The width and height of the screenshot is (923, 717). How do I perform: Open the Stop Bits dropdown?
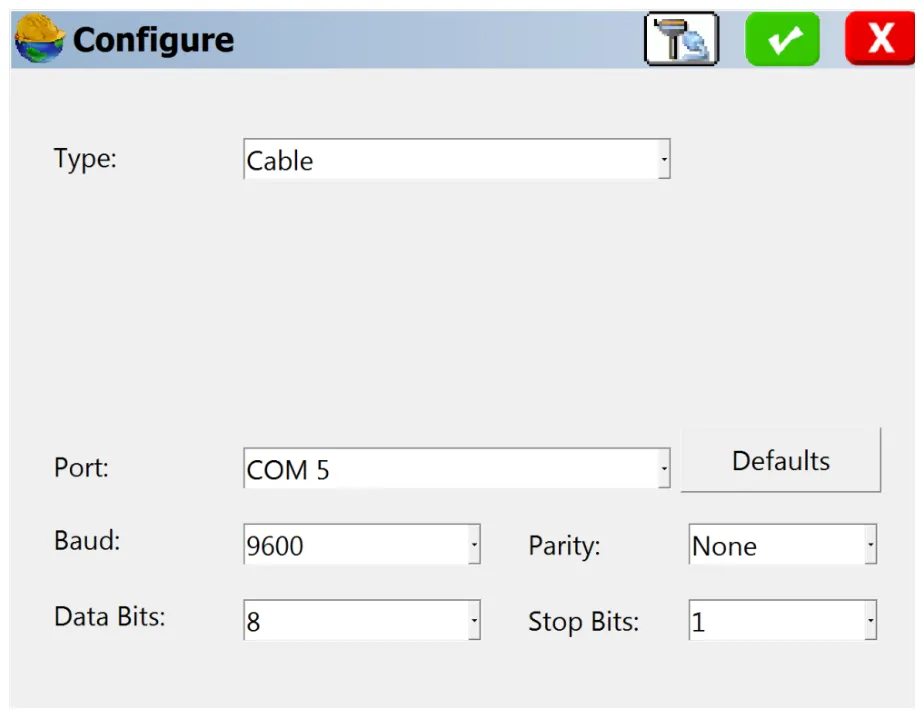[783, 620]
